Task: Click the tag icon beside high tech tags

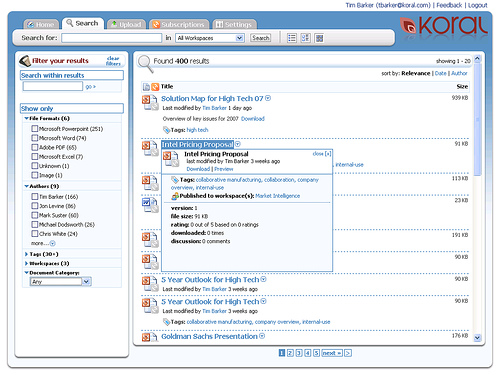Action: pos(166,130)
